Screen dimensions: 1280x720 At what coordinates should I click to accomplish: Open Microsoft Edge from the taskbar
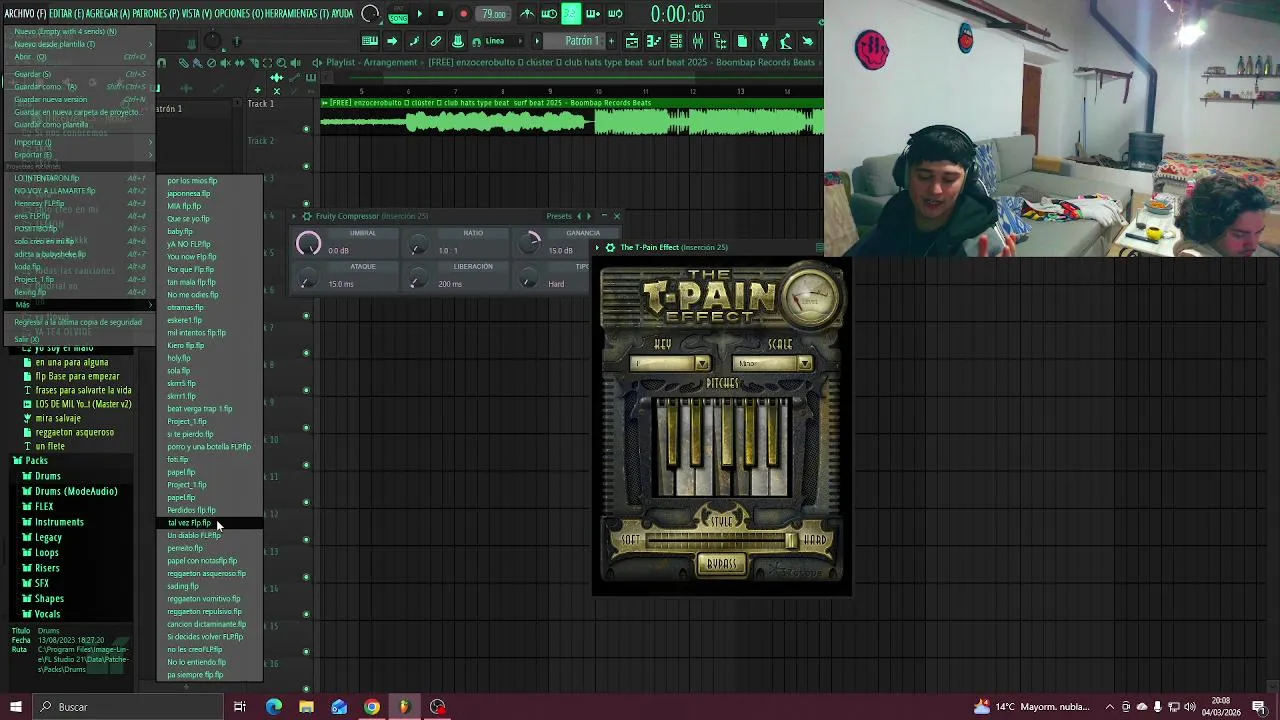pos(274,707)
